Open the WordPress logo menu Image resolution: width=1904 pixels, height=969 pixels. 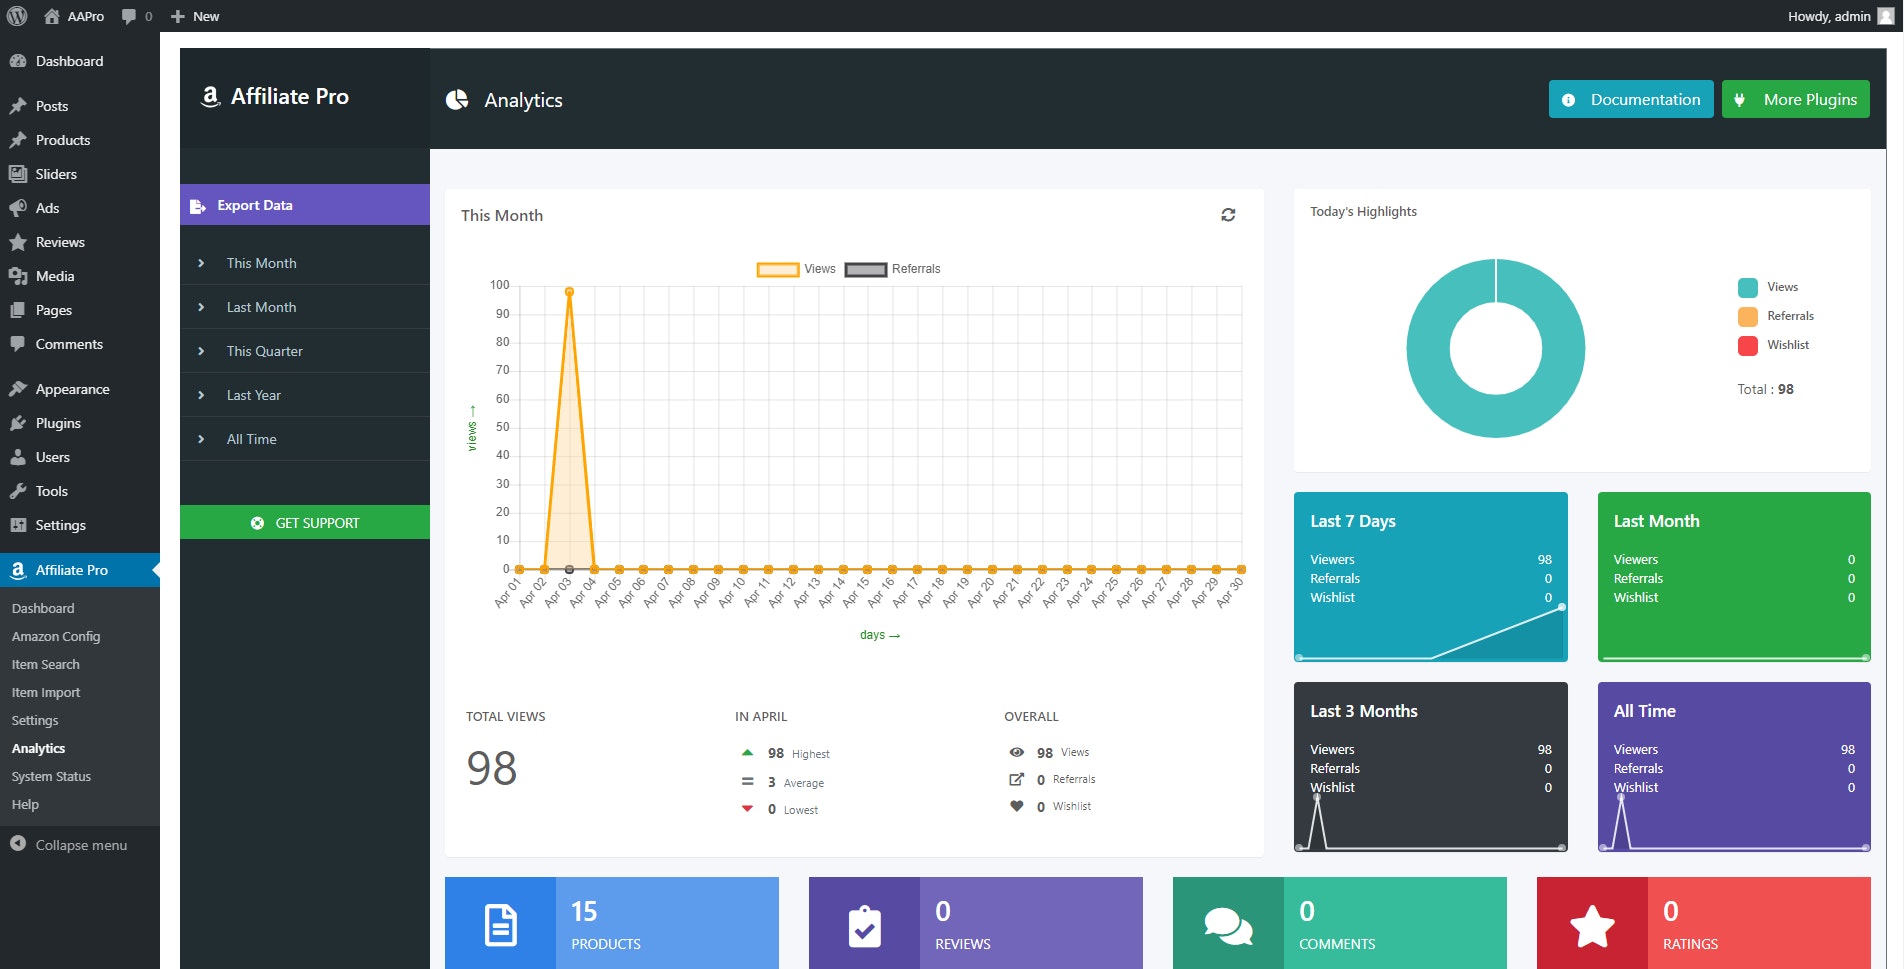click(17, 16)
